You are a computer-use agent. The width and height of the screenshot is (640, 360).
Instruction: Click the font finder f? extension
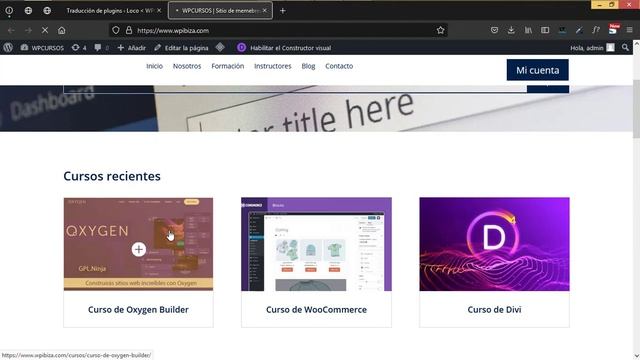596,30
